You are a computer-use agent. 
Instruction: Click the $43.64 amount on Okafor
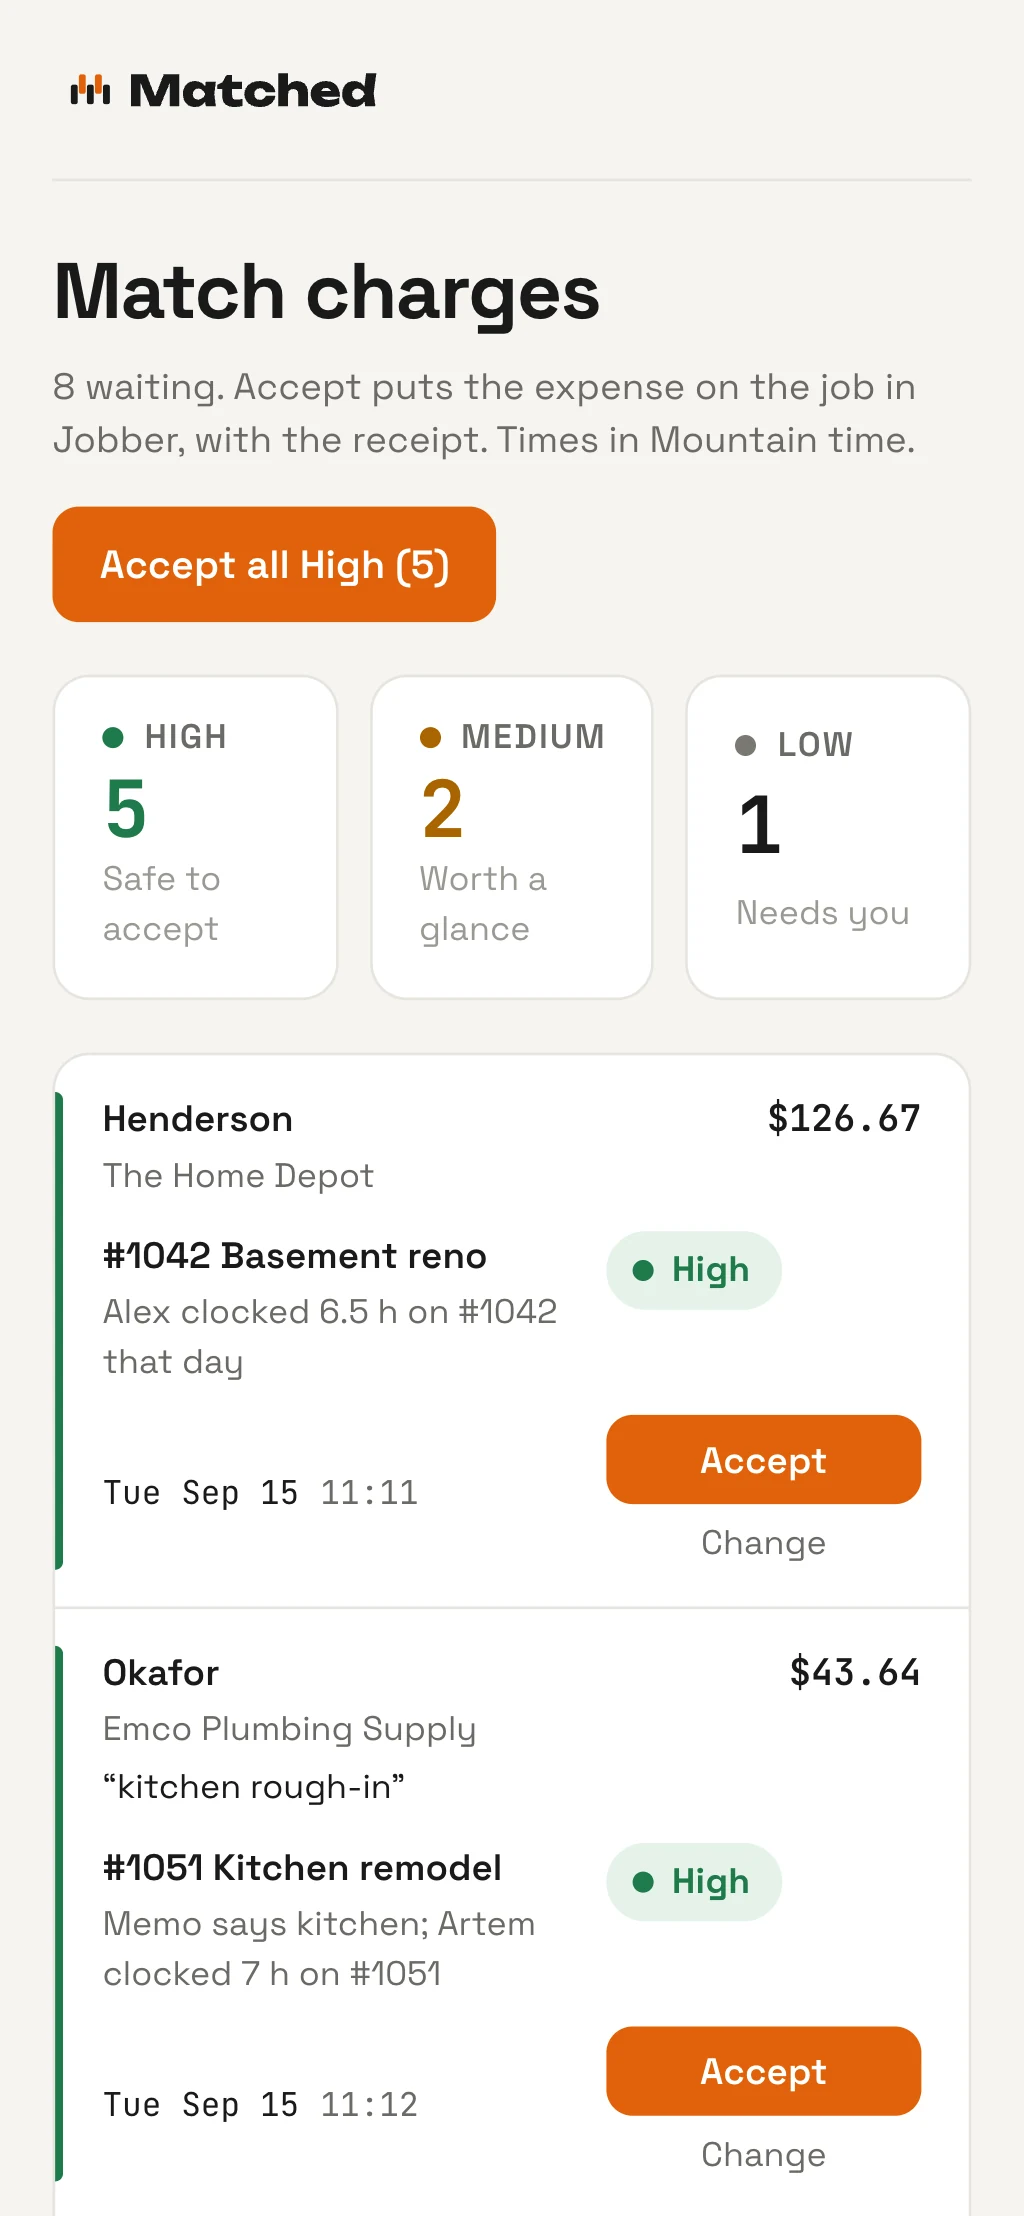pos(855,1672)
